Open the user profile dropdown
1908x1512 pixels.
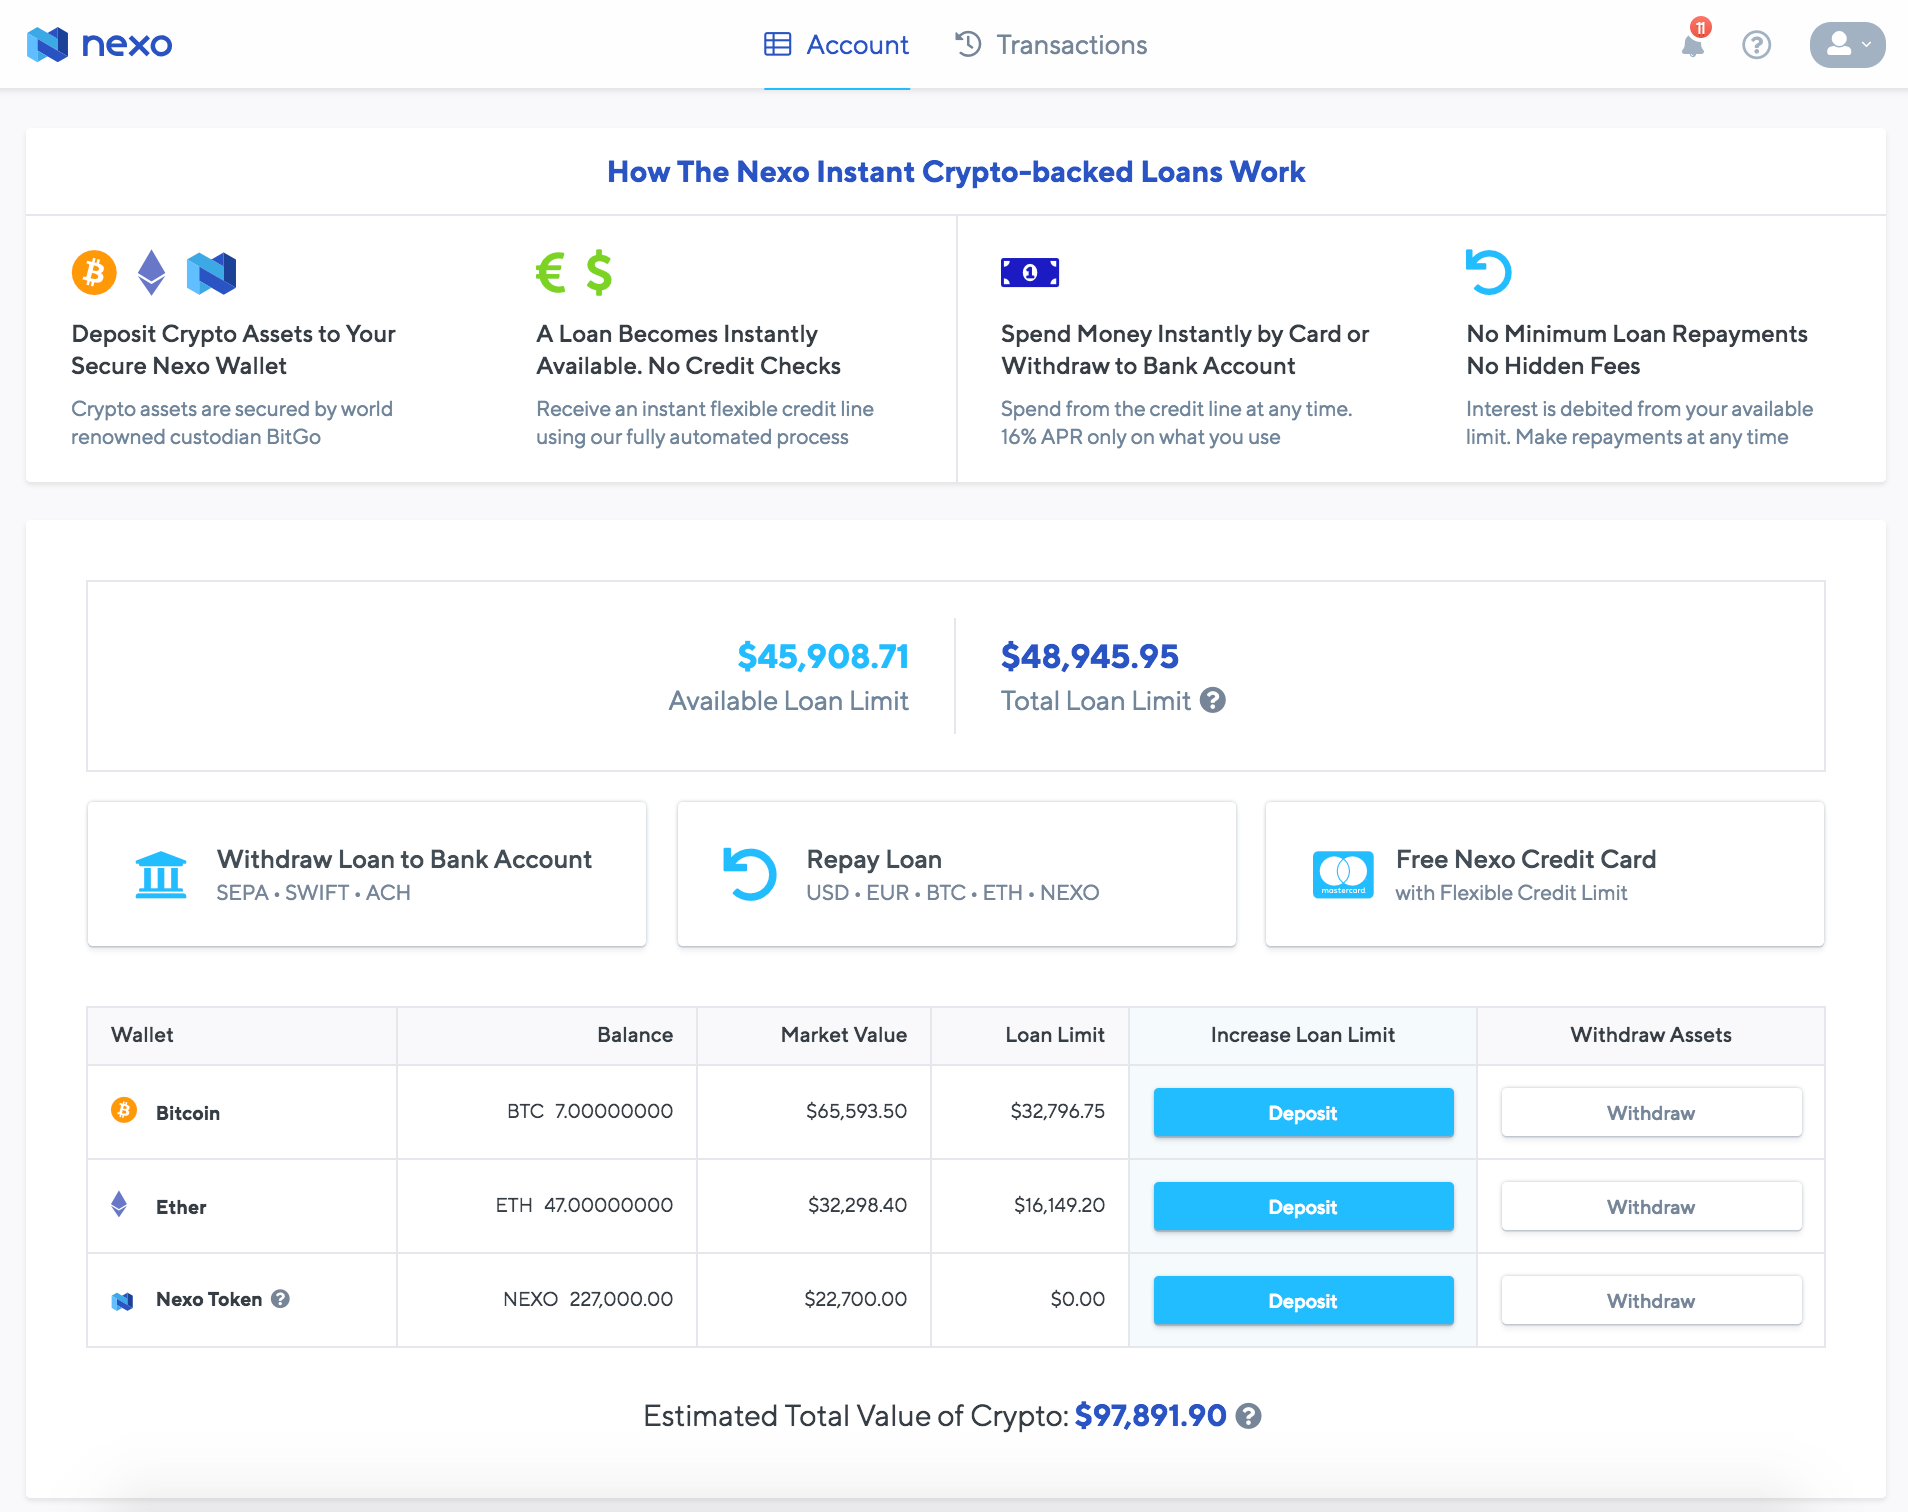tap(1847, 45)
